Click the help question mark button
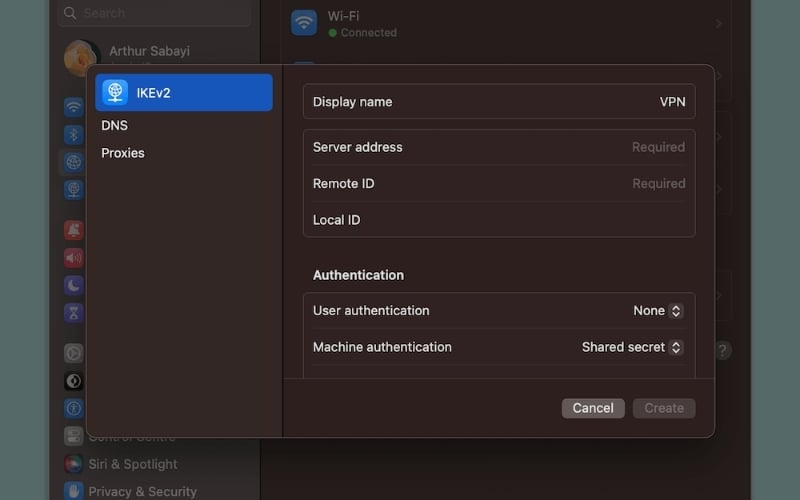The width and height of the screenshot is (800, 500). tap(722, 351)
